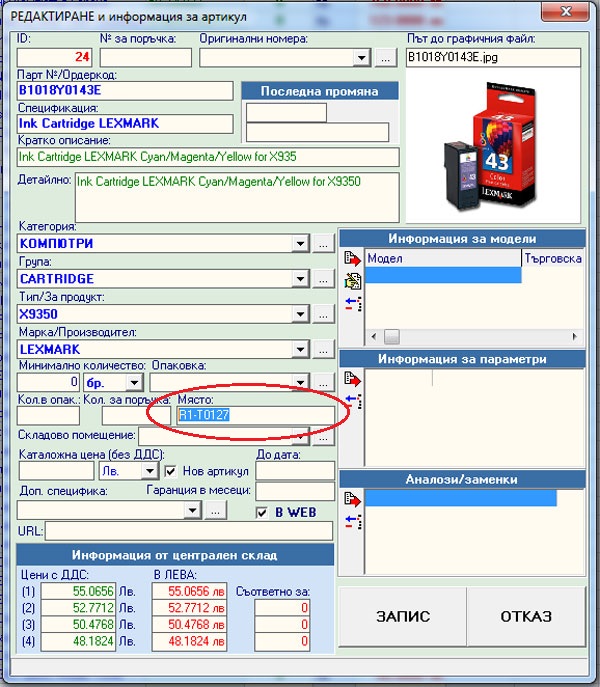Click the Място field containing R1-T0127
This screenshot has height=687, width=600.
point(253,415)
